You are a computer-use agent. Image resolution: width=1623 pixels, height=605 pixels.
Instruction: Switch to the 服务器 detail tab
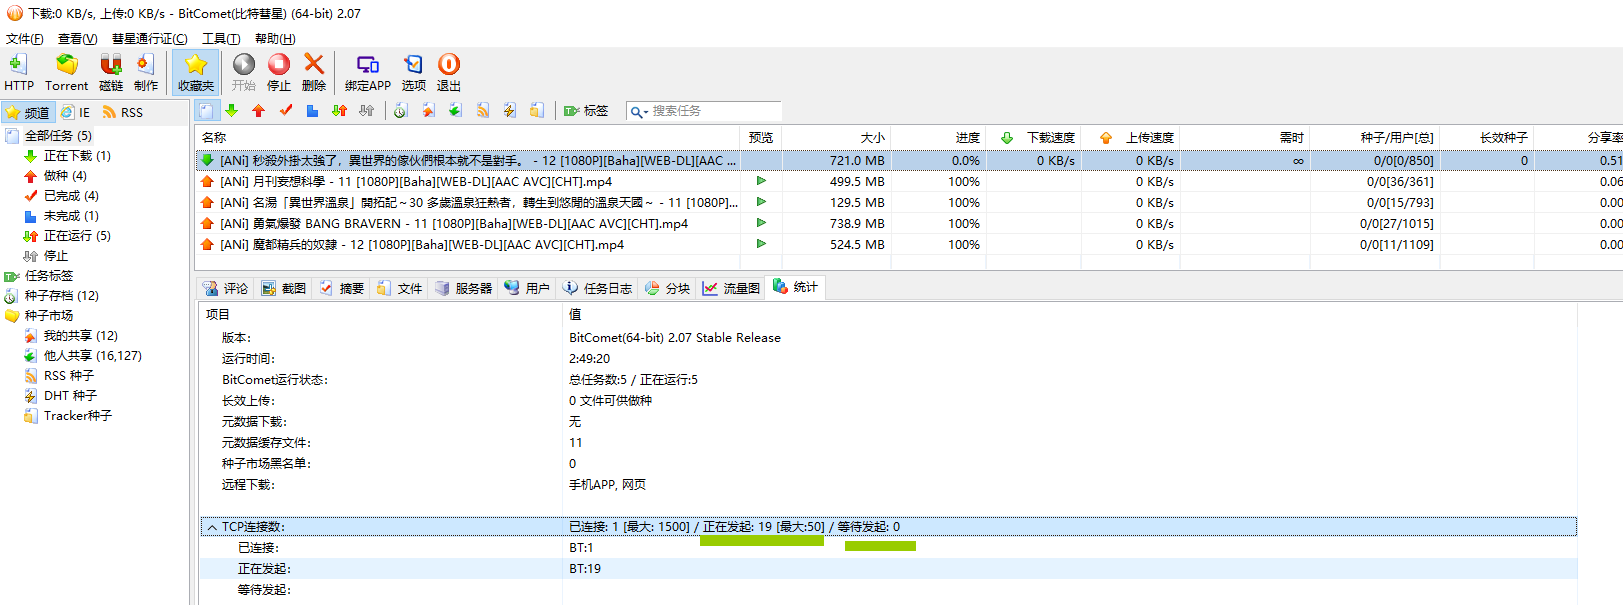[463, 288]
